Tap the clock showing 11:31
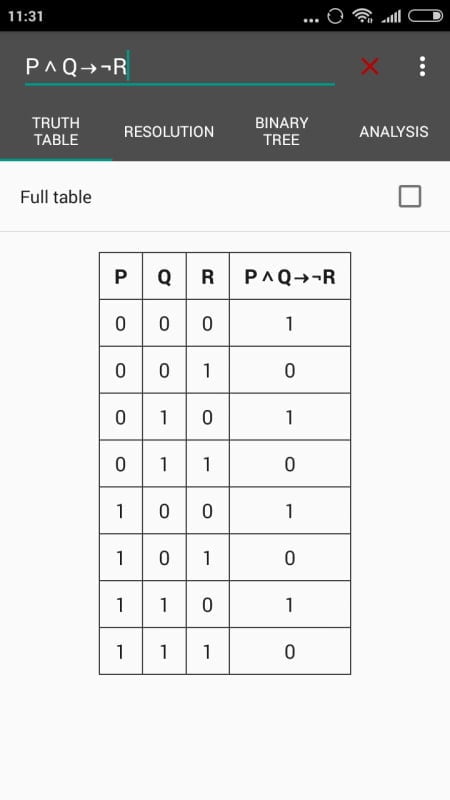Viewport: 450px width, 800px height. pyautogui.click(x=26, y=16)
